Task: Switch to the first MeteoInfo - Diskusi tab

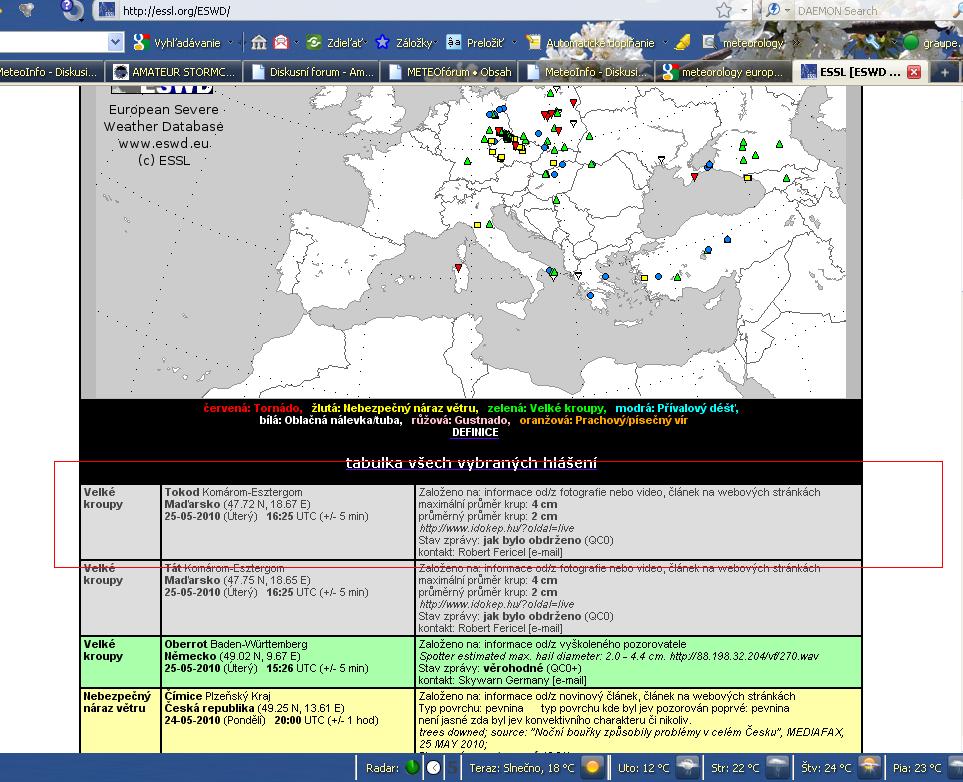Action: click(x=52, y=72)
